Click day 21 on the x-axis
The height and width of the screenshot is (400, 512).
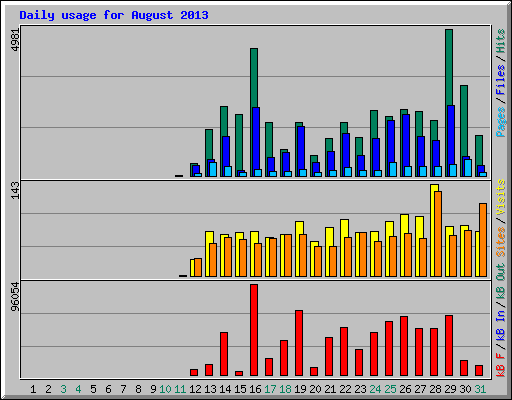330,389
